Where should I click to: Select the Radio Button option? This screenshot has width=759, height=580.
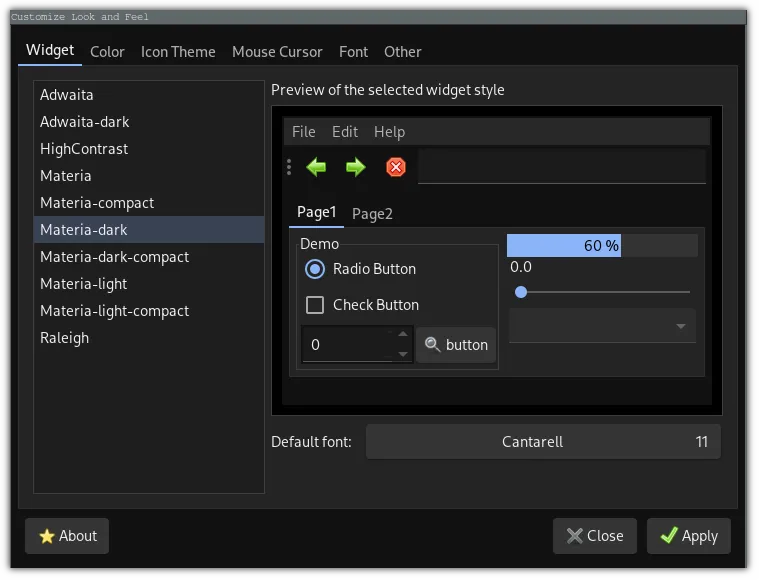(x=315, y=269)
